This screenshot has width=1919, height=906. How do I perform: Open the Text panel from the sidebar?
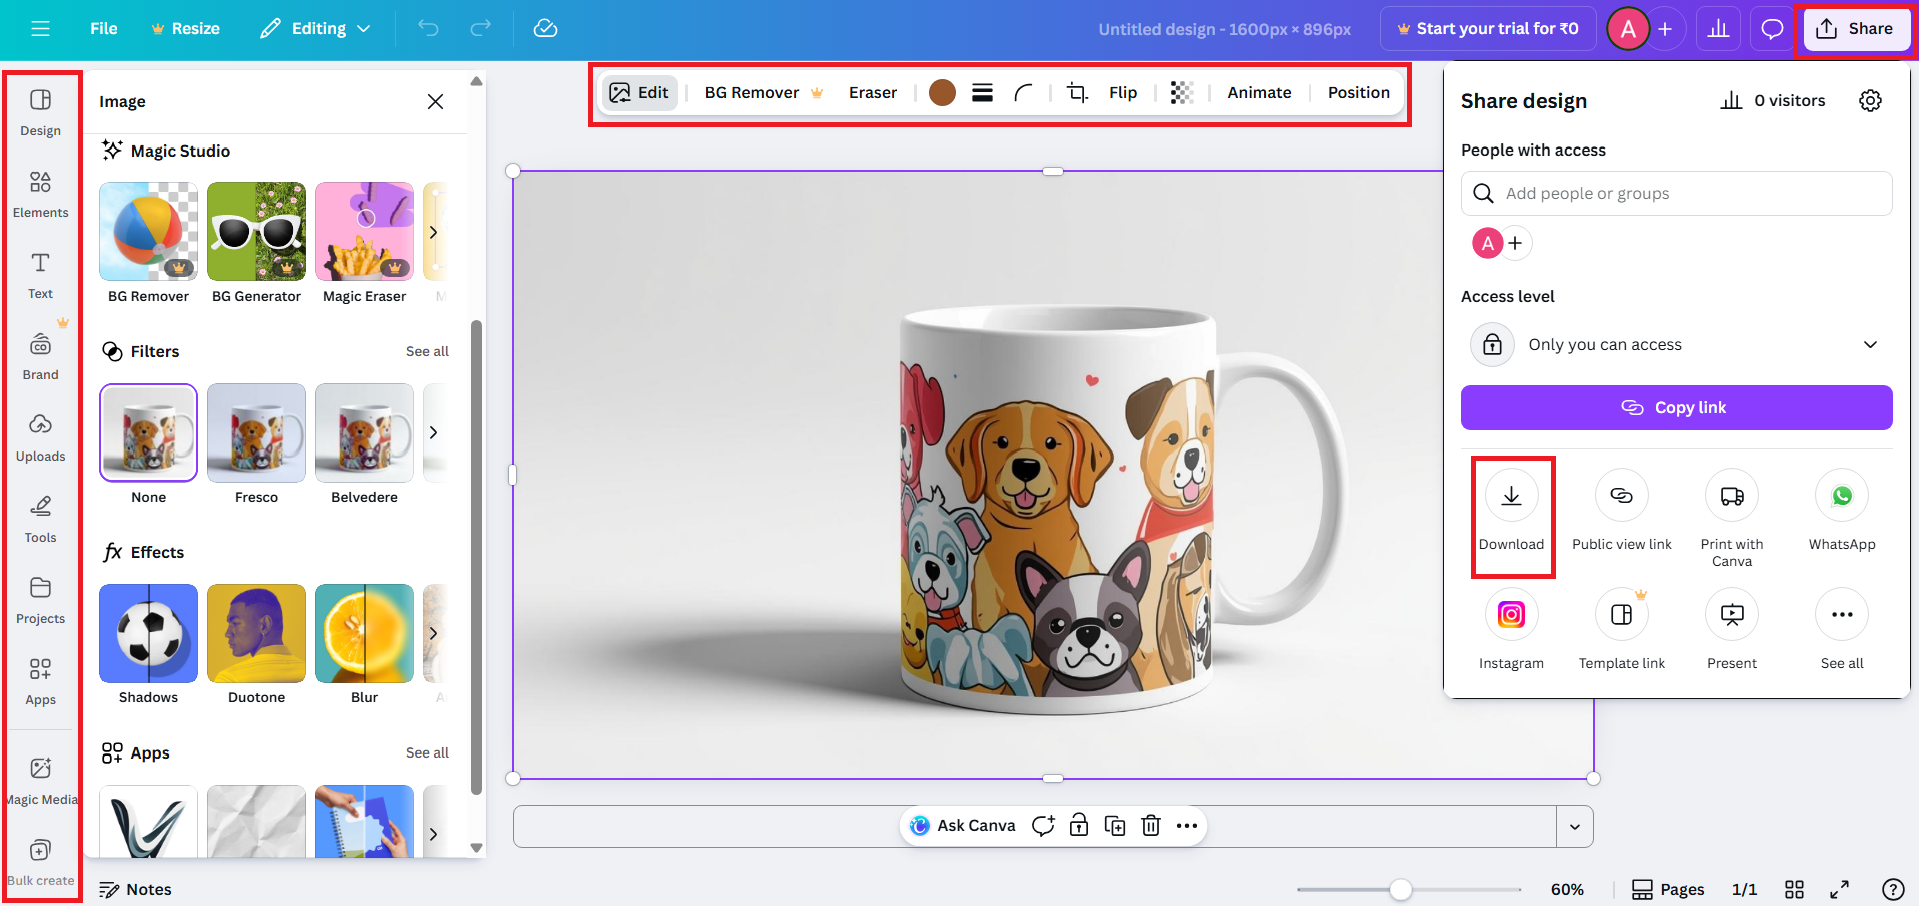40,274
